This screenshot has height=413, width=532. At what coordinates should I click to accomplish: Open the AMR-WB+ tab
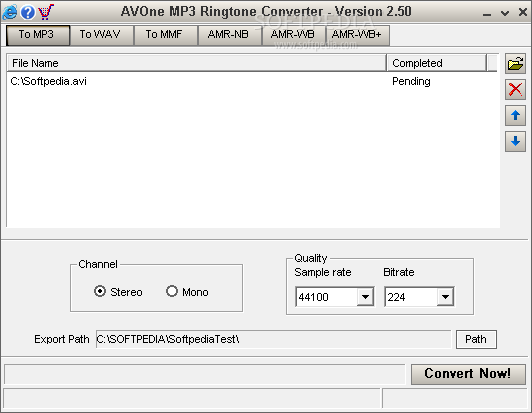(358, 35)
